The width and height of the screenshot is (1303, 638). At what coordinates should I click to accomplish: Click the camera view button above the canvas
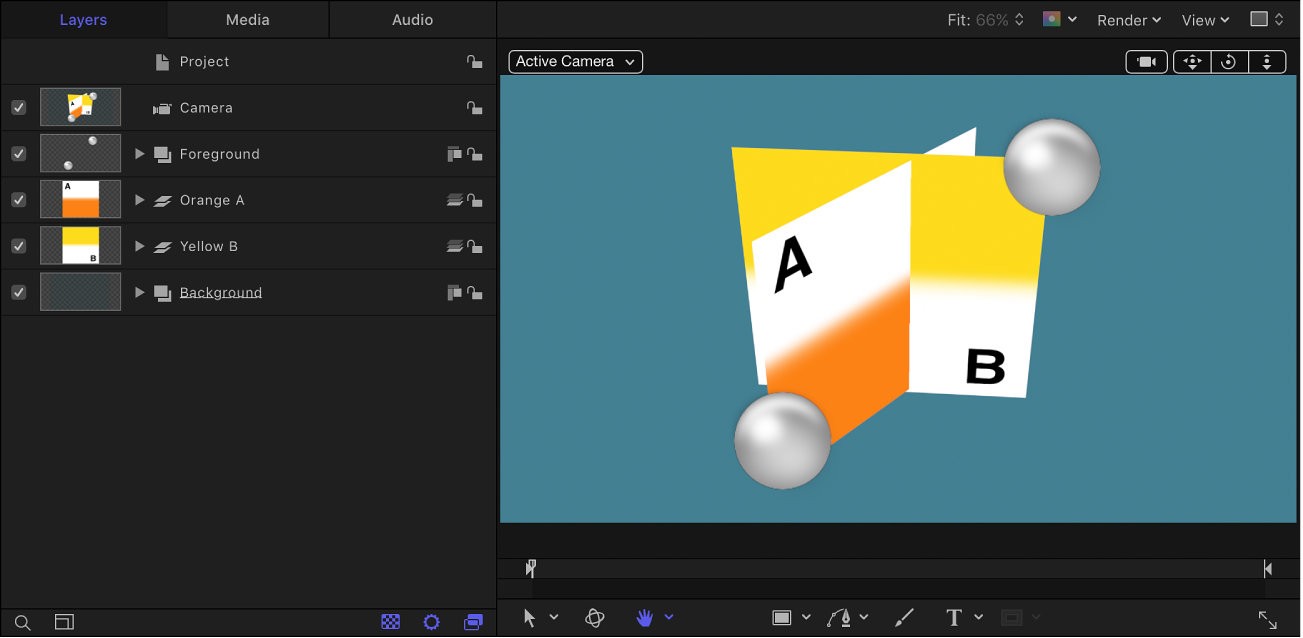[1146, 61]
